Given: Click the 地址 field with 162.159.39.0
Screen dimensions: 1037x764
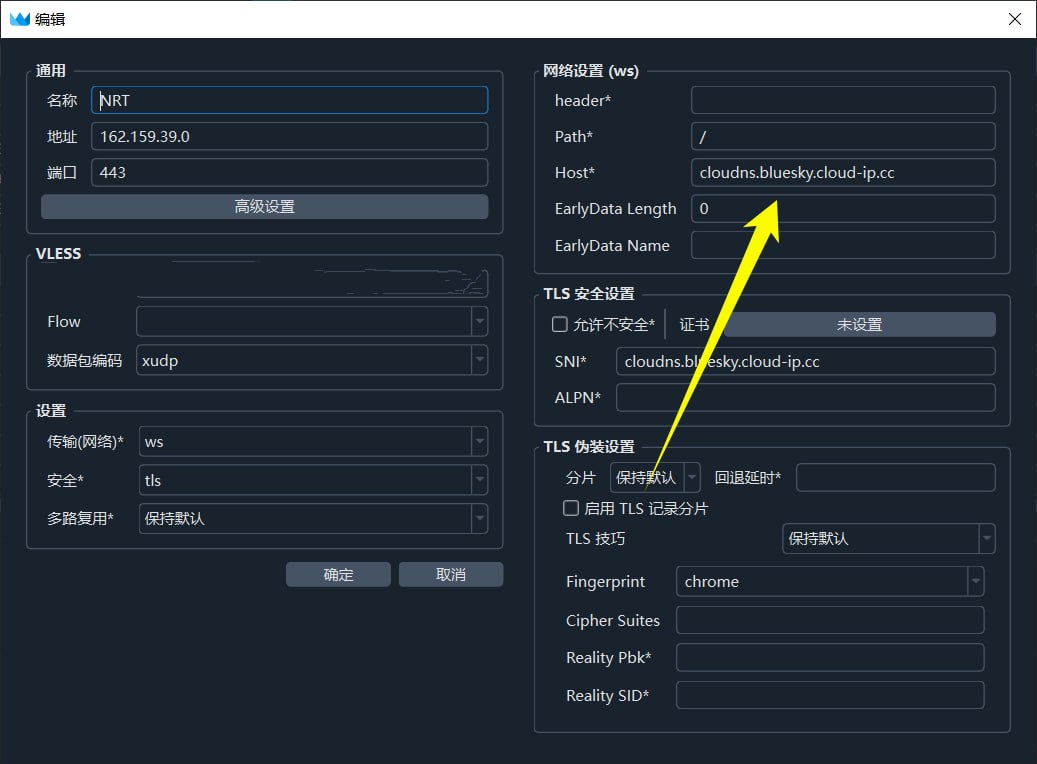Looking at the screenshot, I should [290, 136].
